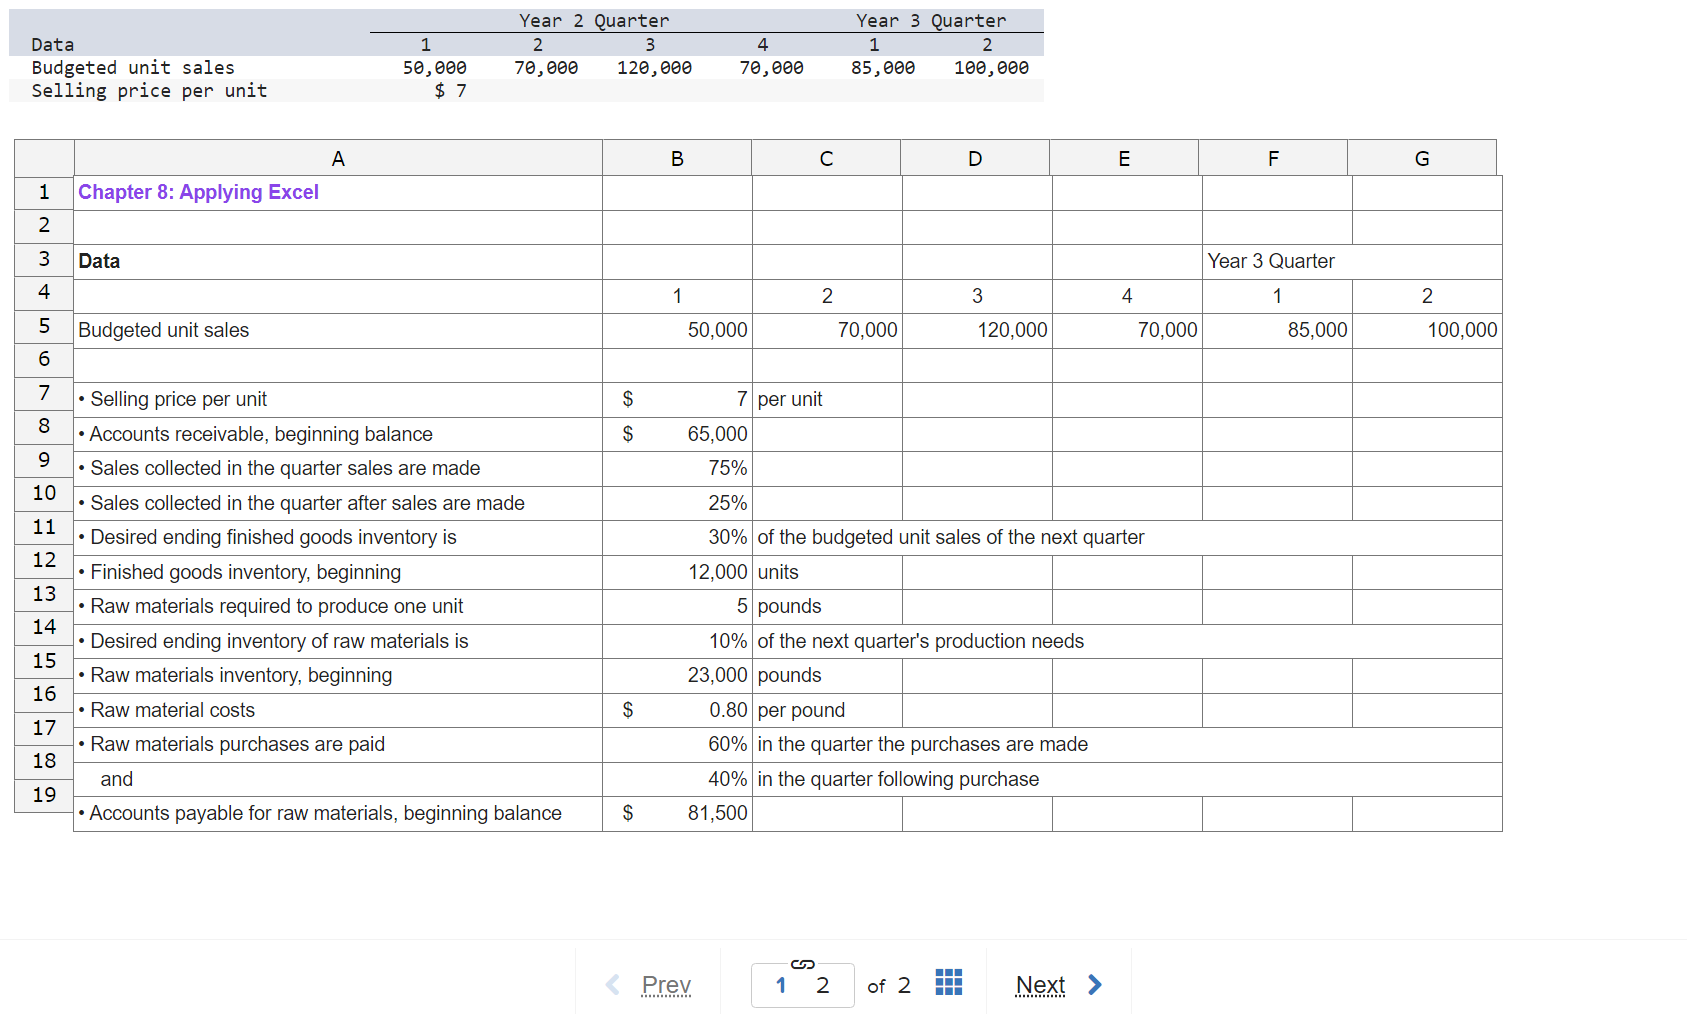1687x1028 pixels.
Task: Select page 1 in the pager
Action: pyautogui.click(x=781, y=985)
